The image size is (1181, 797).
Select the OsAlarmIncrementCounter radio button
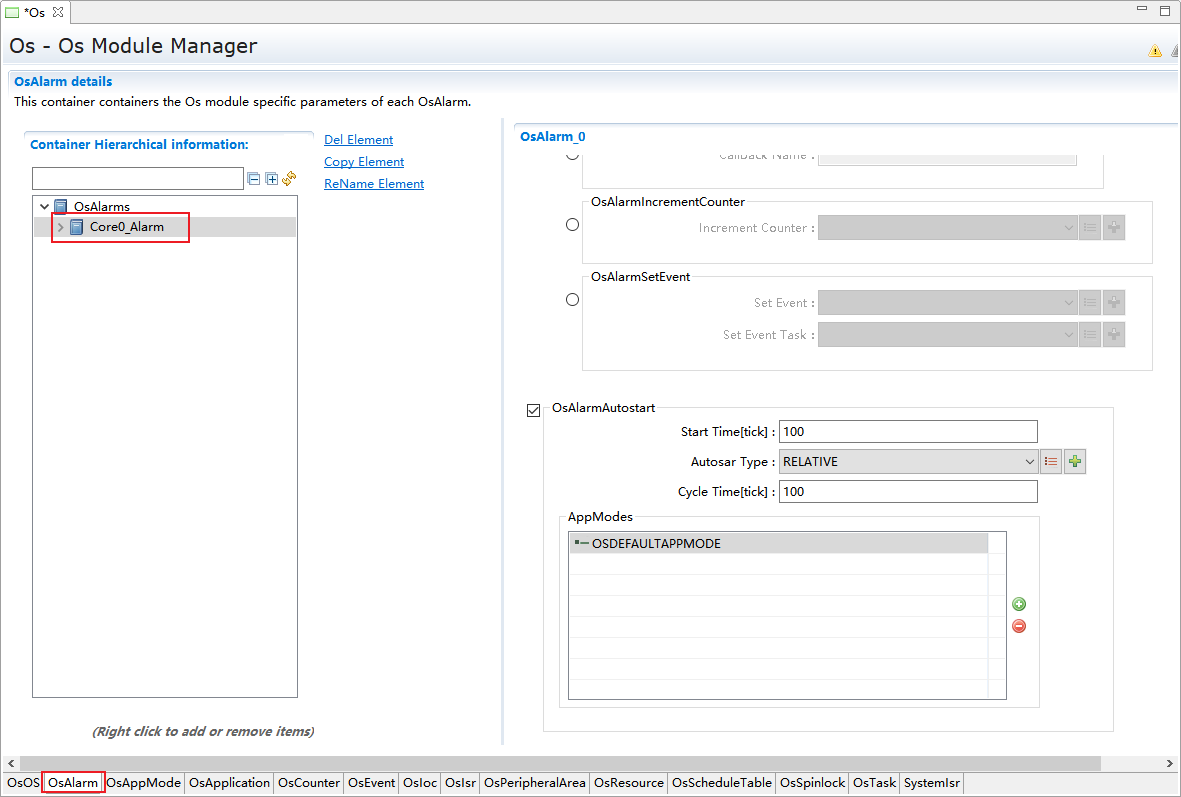573,225
